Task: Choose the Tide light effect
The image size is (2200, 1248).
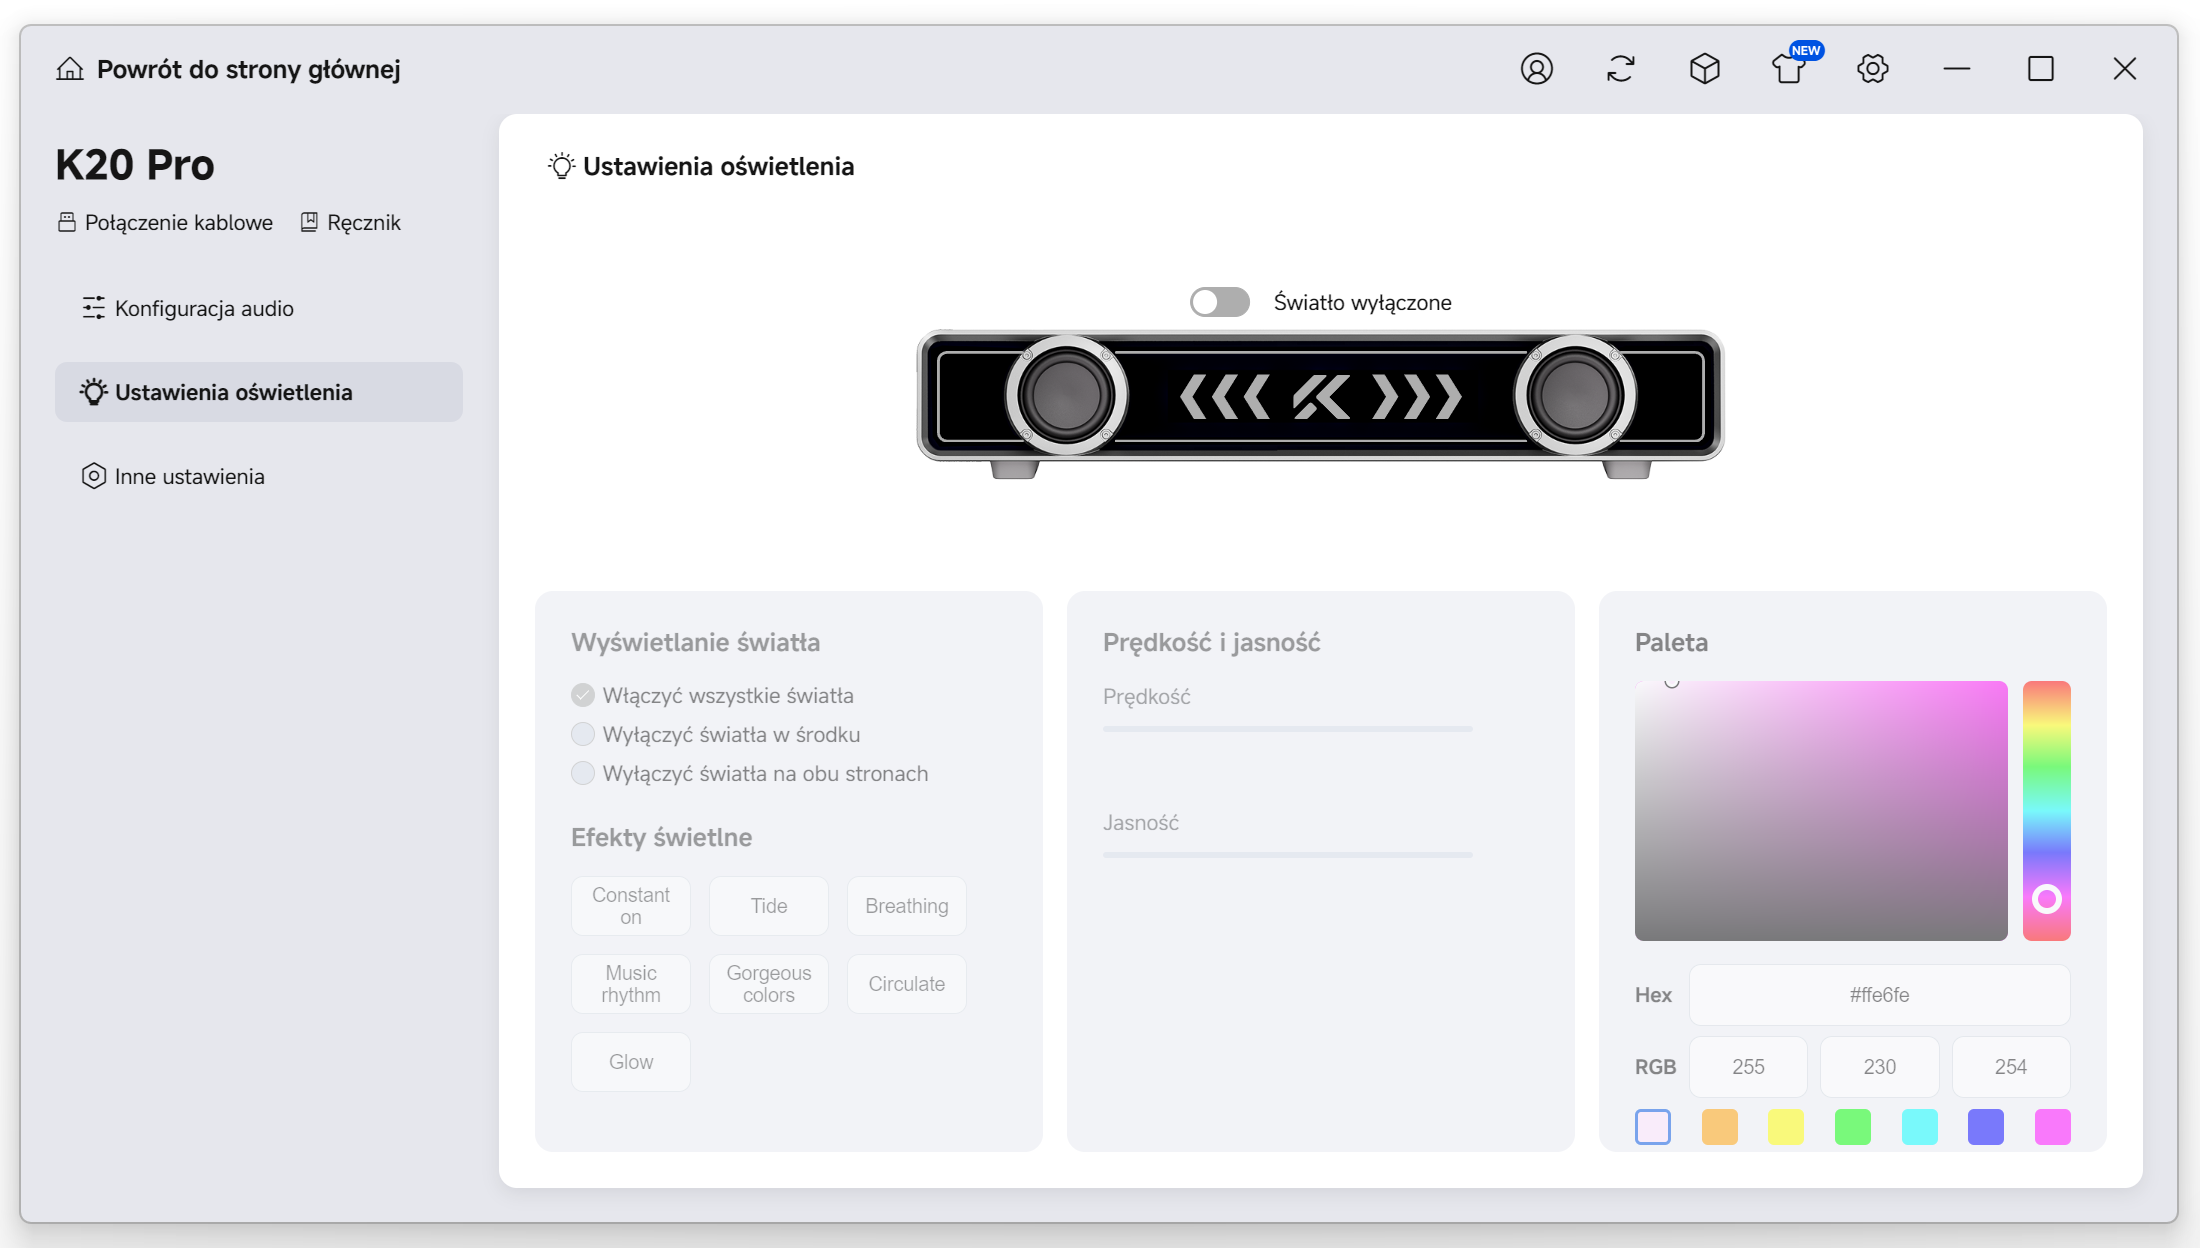Action: tap(769, 906)
